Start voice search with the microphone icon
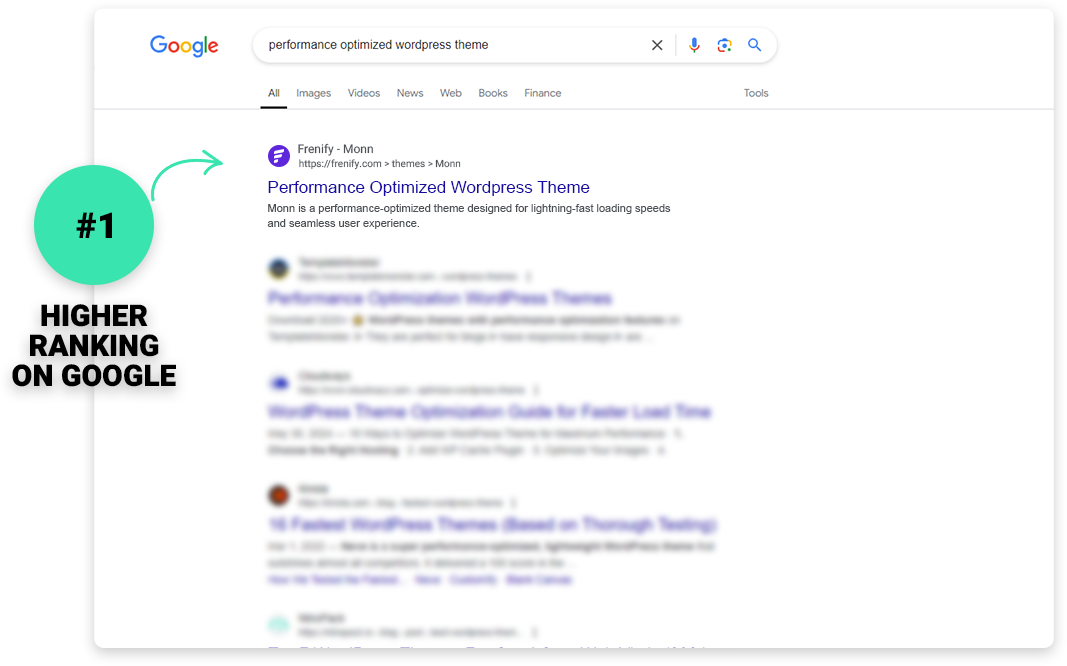The height and width of the screenshot is (666, 1067). pyautogui.click(x=694, y=45)
